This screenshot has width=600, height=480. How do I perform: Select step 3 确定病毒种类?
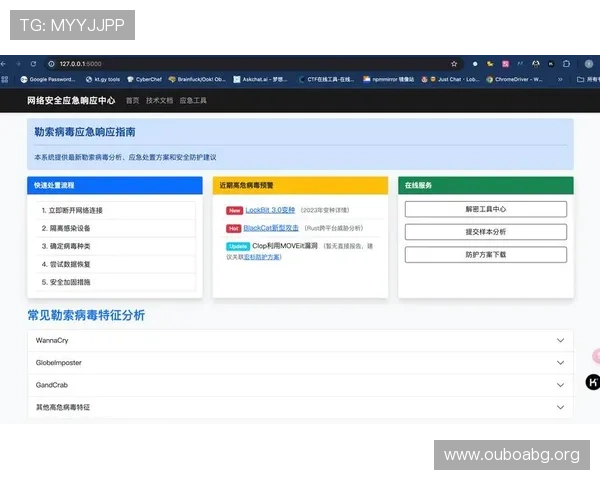[x=116, y=246]
